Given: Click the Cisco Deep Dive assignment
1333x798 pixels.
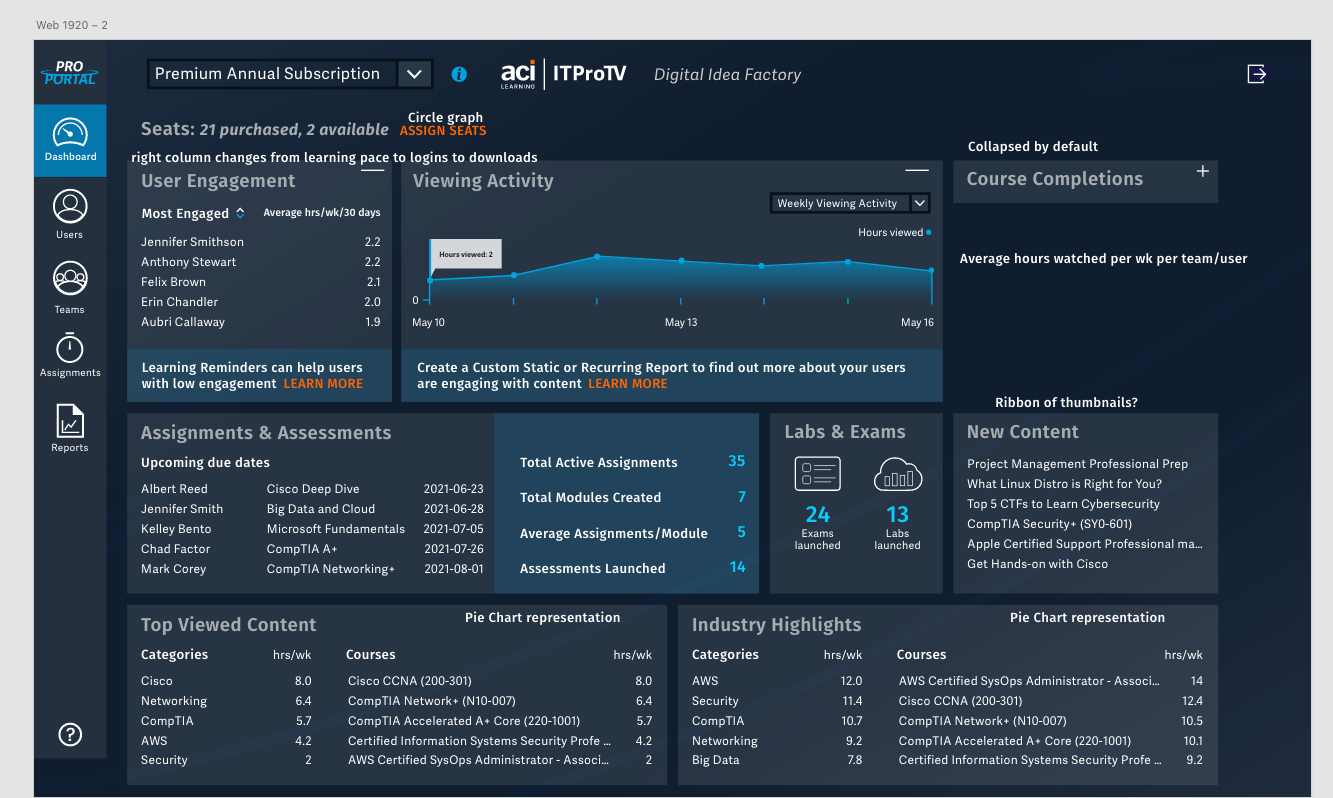Looking at the screenshot, I should pos(313,489).
